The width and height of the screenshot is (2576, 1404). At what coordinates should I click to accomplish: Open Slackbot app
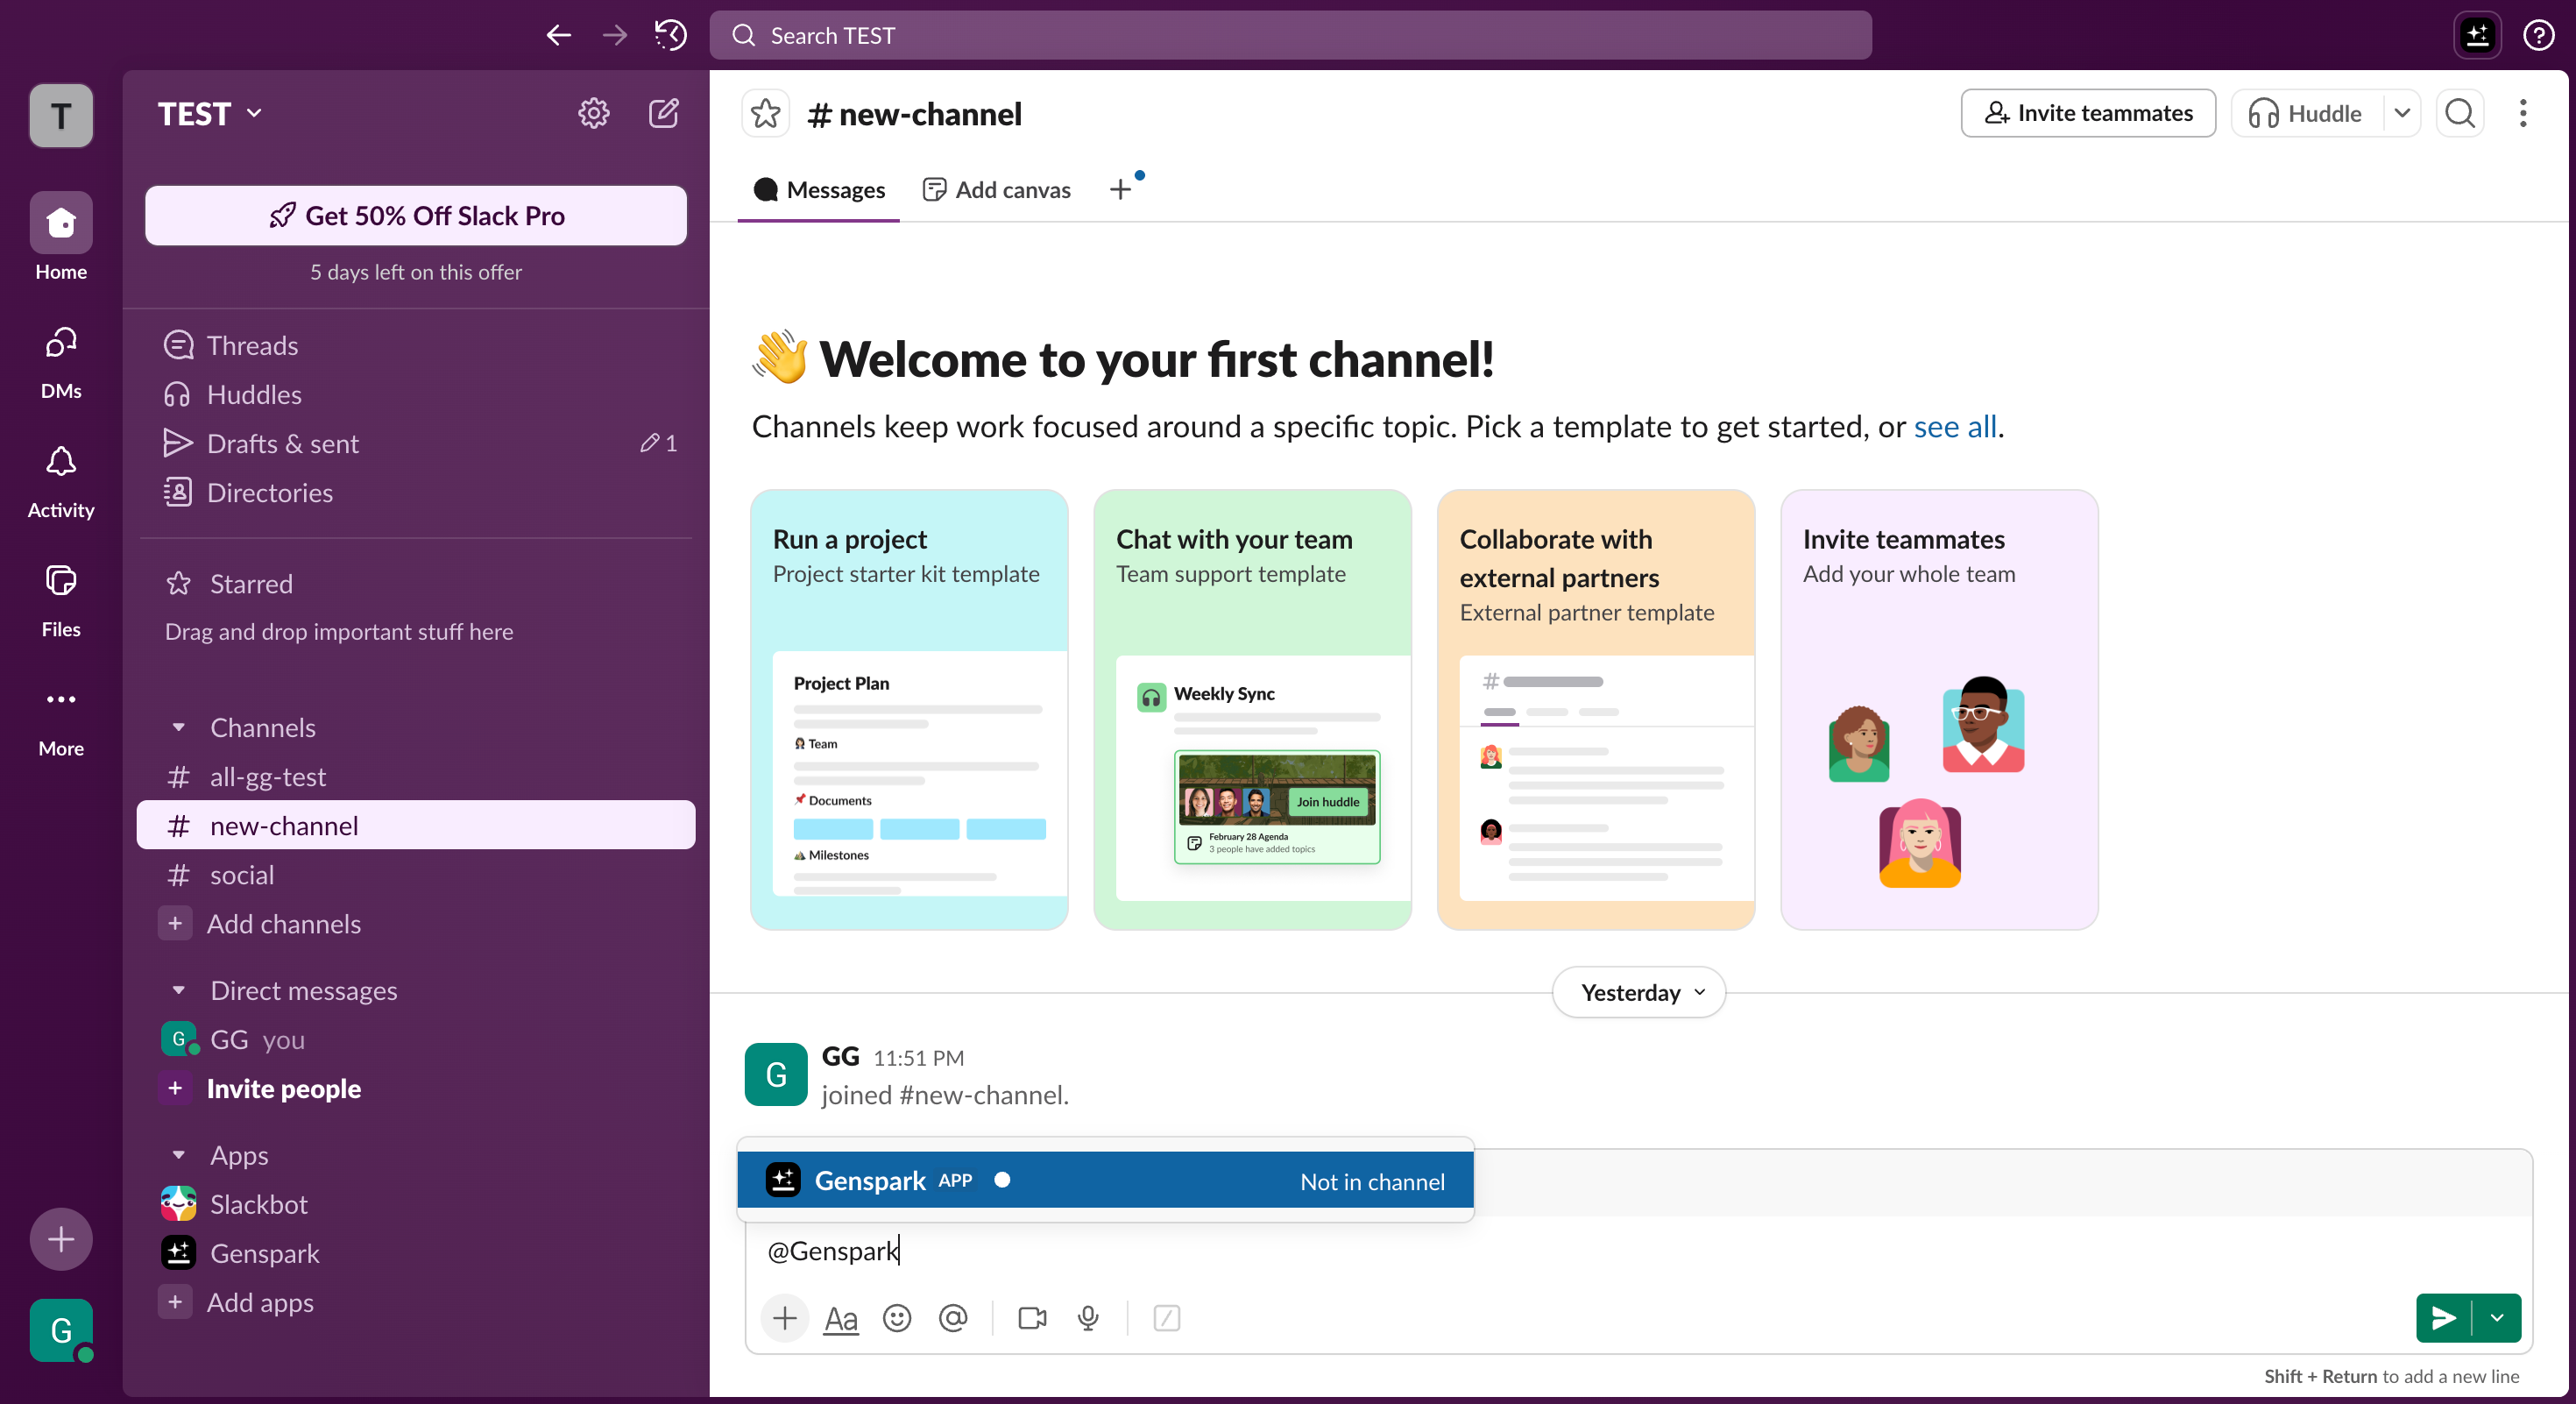[x=416, y=1203]
